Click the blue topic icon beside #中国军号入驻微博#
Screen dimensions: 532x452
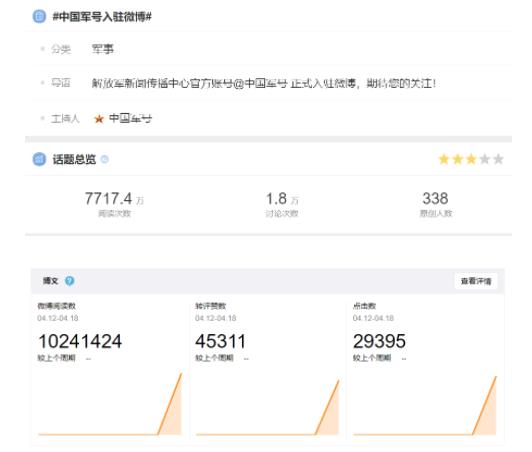tap(39, 16)
